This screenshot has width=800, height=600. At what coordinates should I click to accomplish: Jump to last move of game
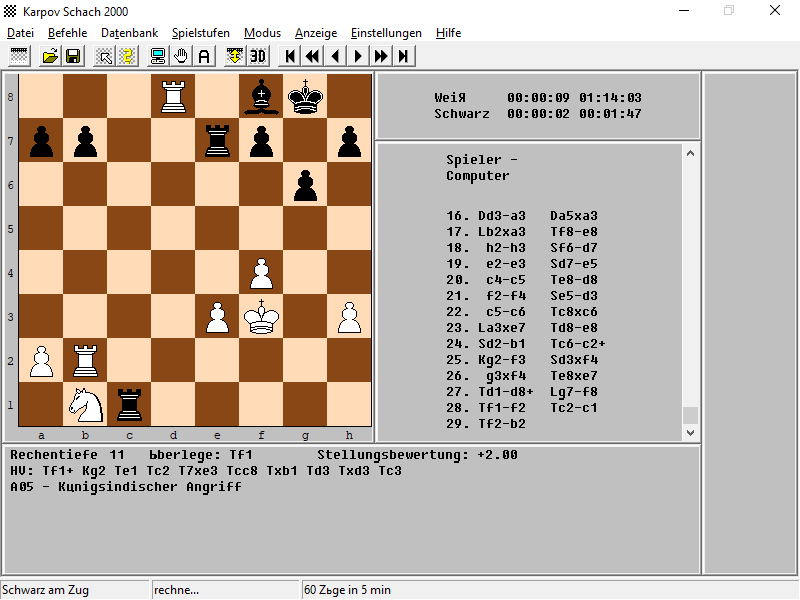coord(404,56)
